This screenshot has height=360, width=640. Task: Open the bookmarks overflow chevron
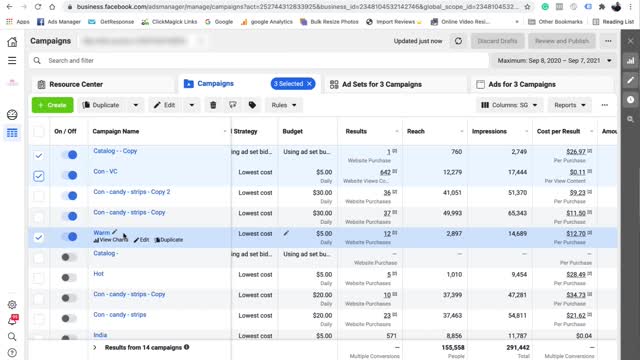[517, 22]
